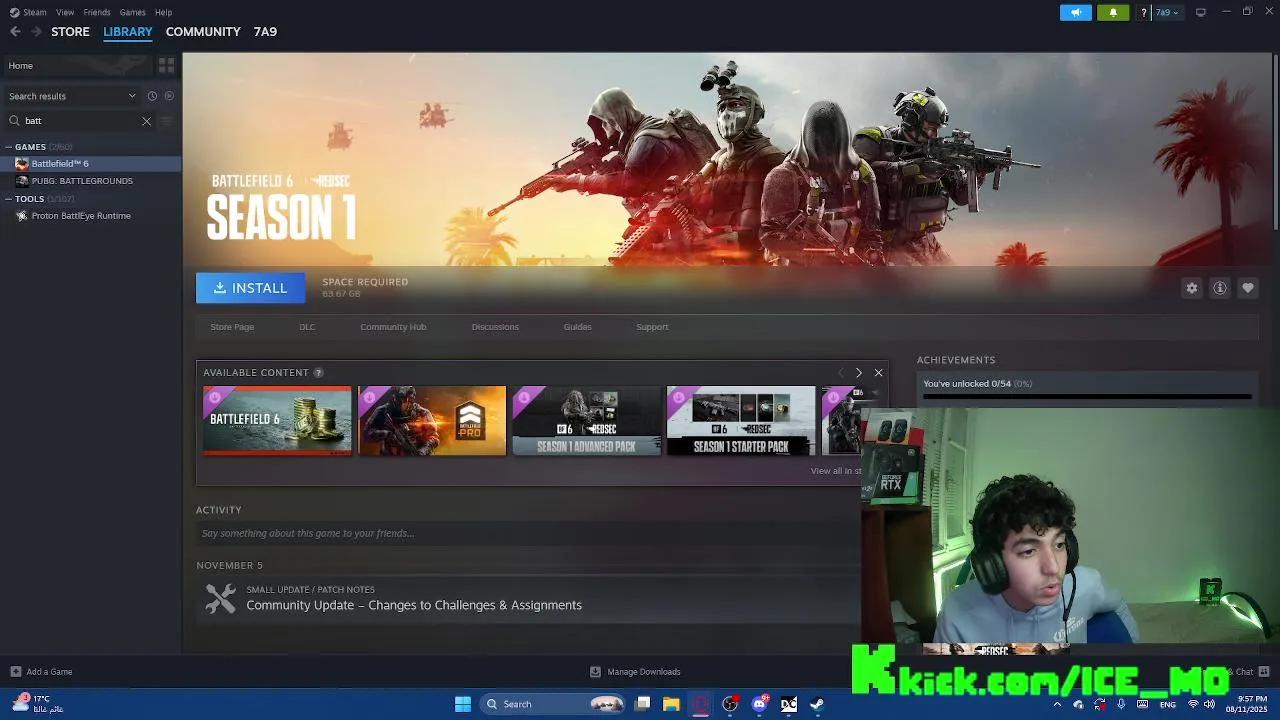Screen dimensions: 1280x720
Task: Add game to favorites heart icon
Action: [1248, 288]
